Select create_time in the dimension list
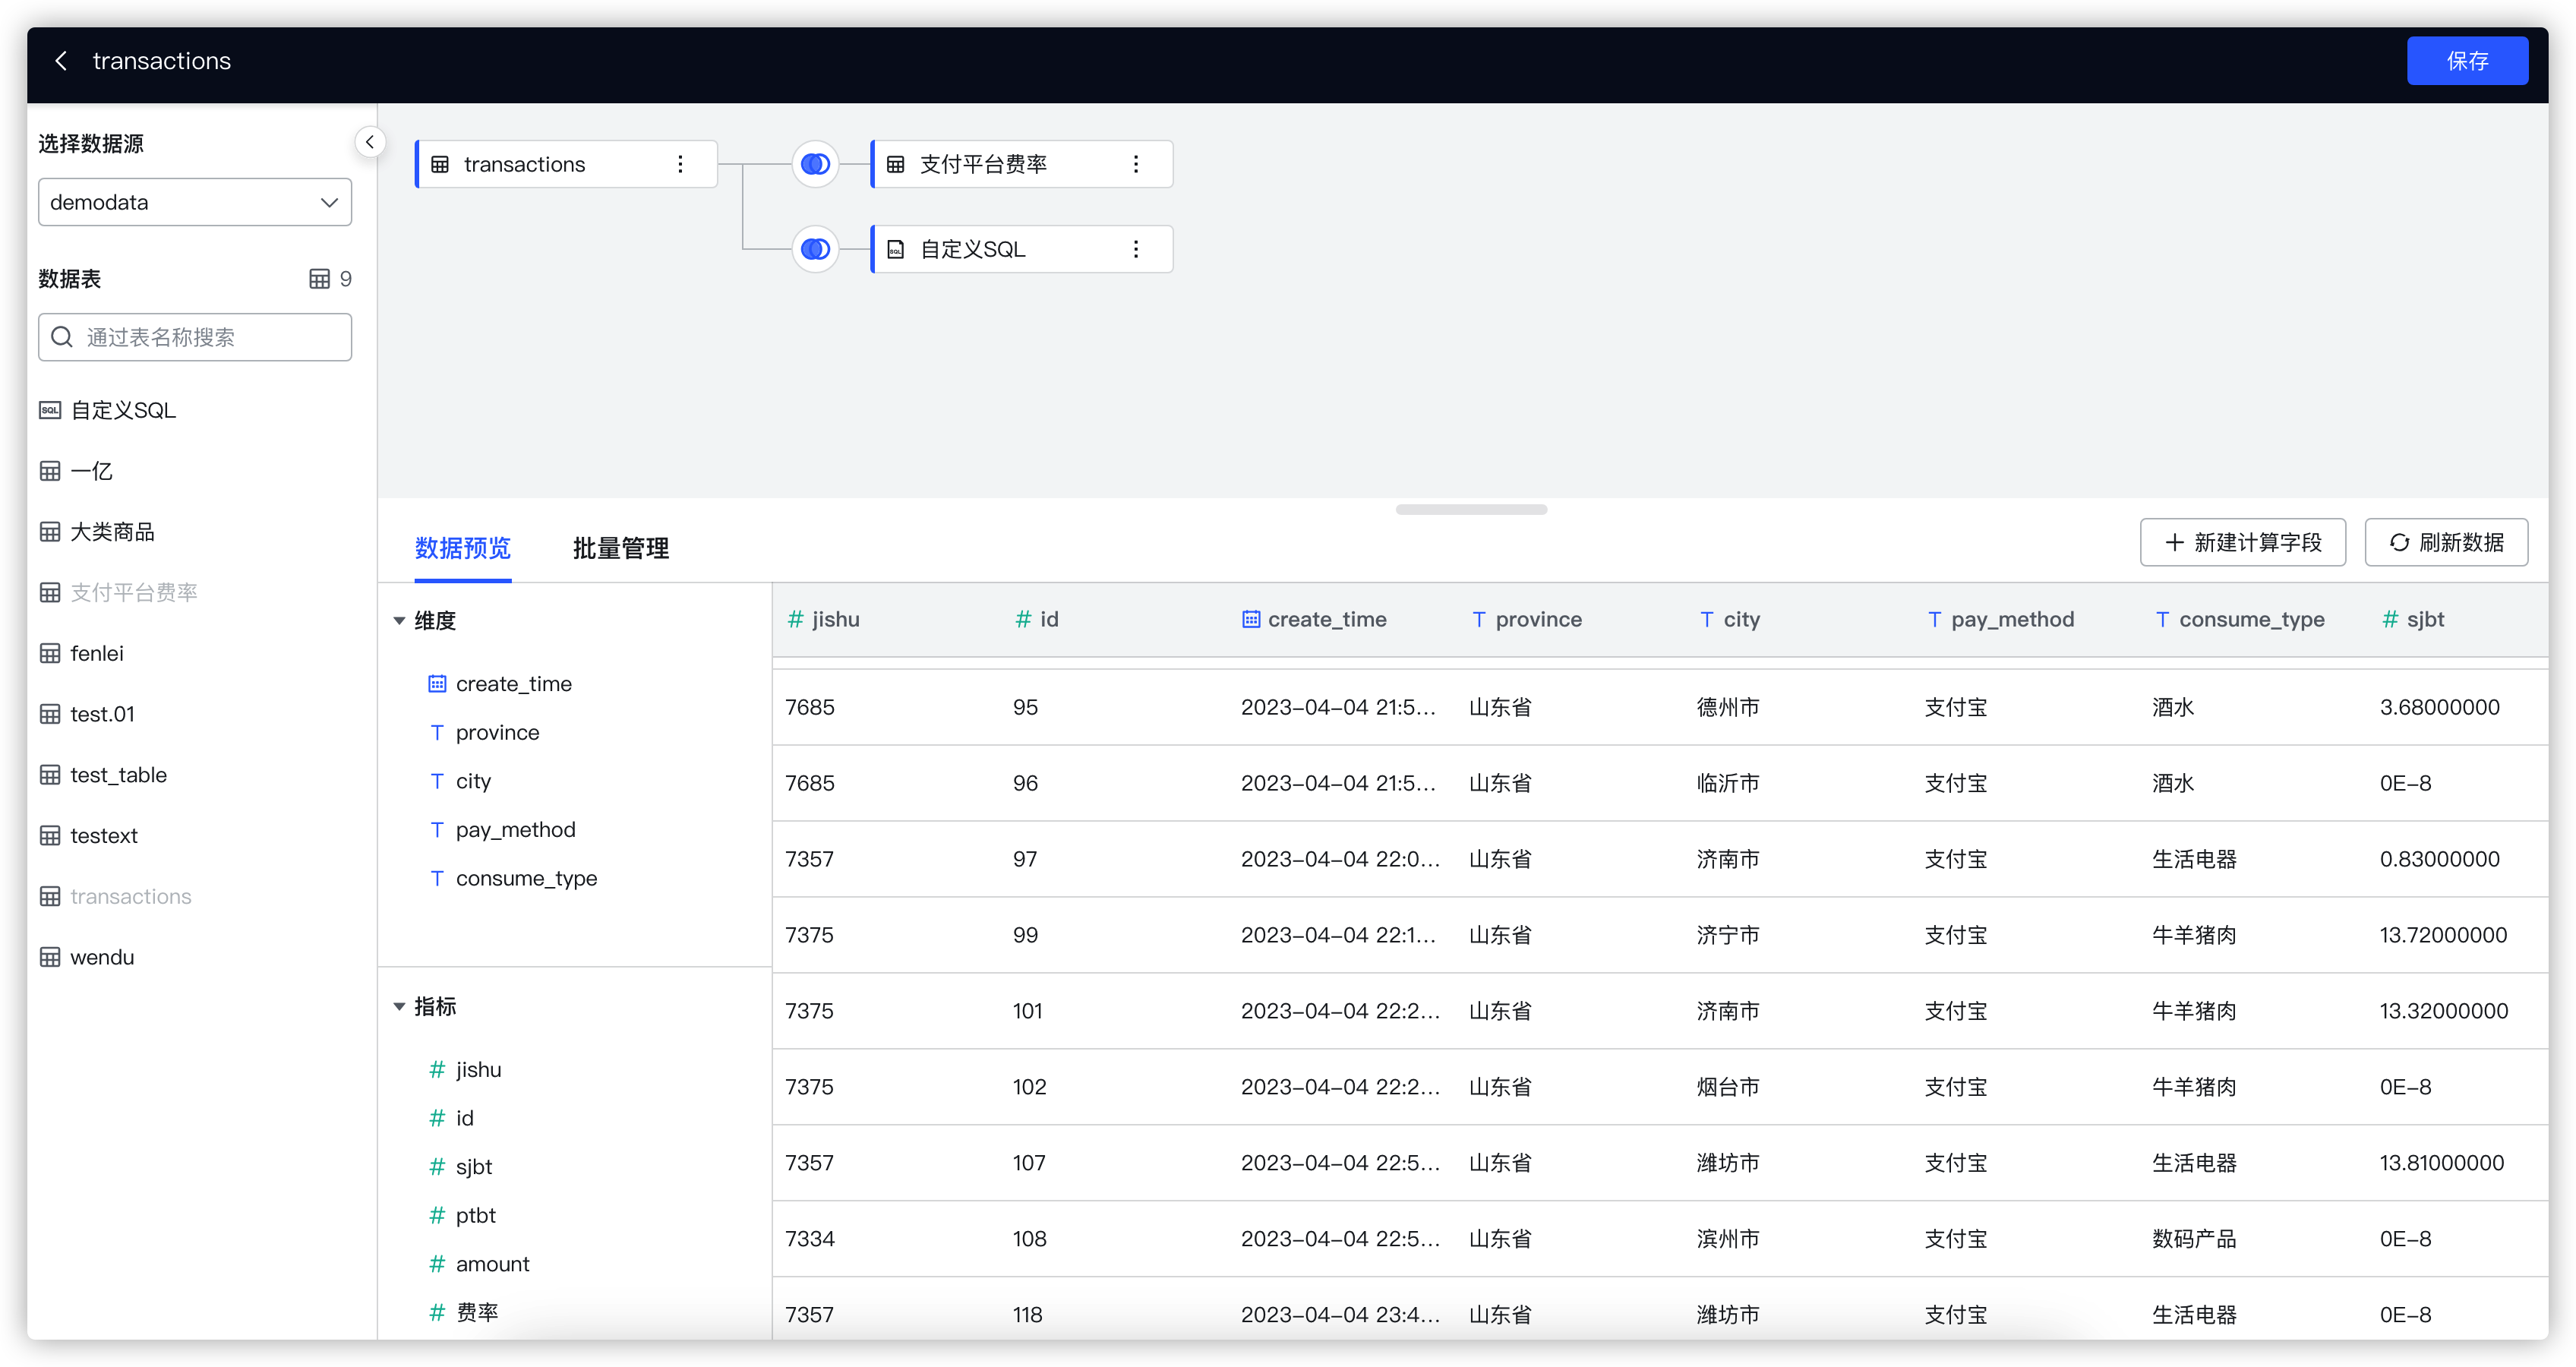 [x=513, y=684]
